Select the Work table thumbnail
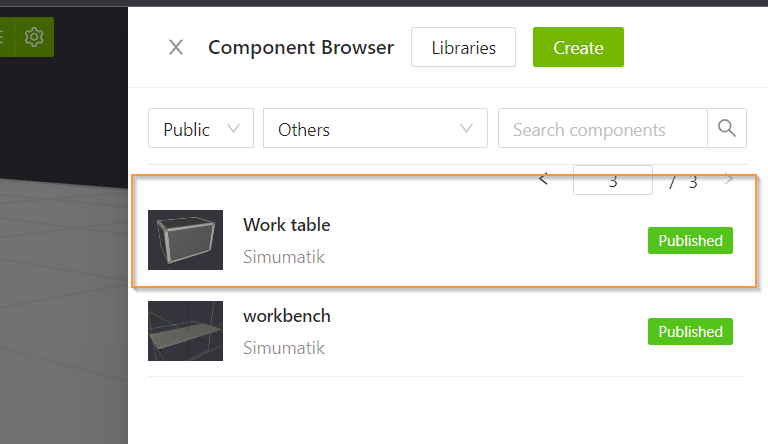The width and height of the screenshot is (768, 444). (186, 240)
